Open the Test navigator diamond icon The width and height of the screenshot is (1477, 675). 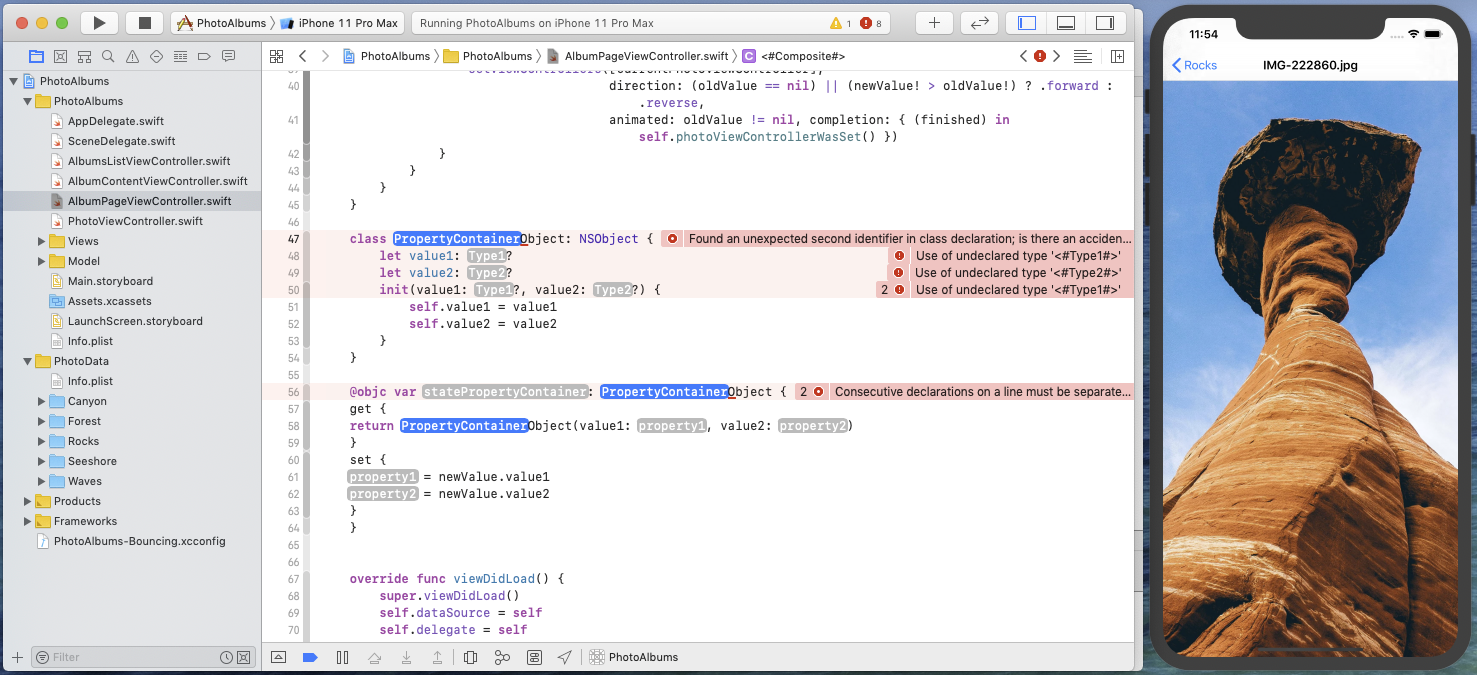pos(156,56)
